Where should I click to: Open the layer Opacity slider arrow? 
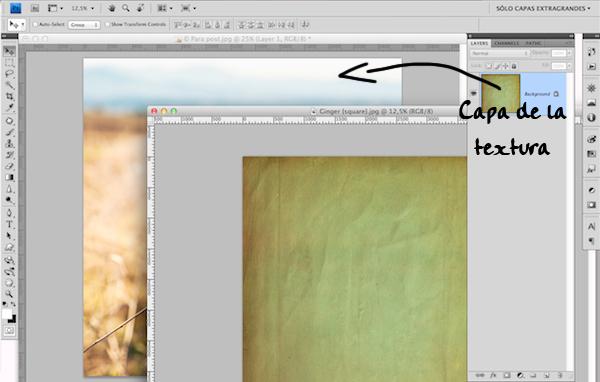click(569, 53)
